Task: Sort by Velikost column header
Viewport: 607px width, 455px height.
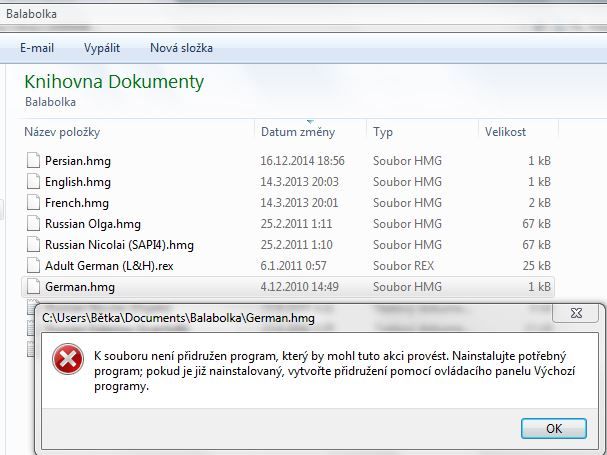Action: point(505,132)
